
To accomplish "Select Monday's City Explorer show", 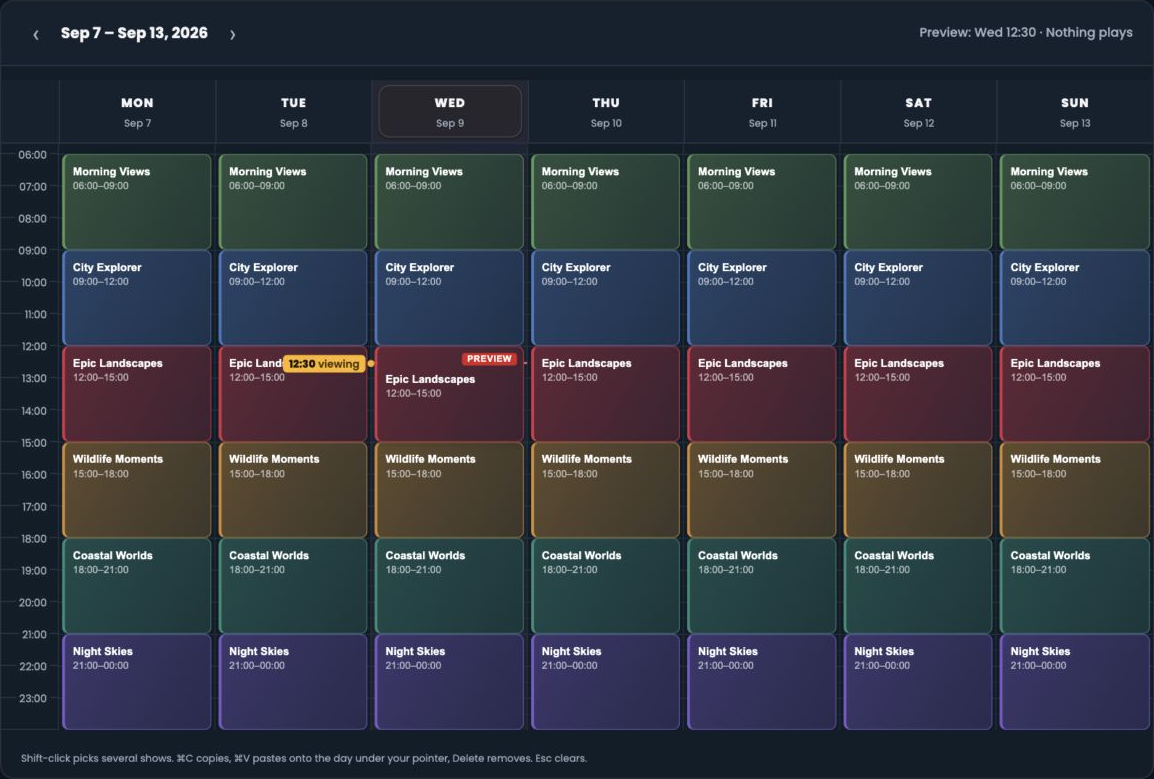I will click(x=137, y=297).
